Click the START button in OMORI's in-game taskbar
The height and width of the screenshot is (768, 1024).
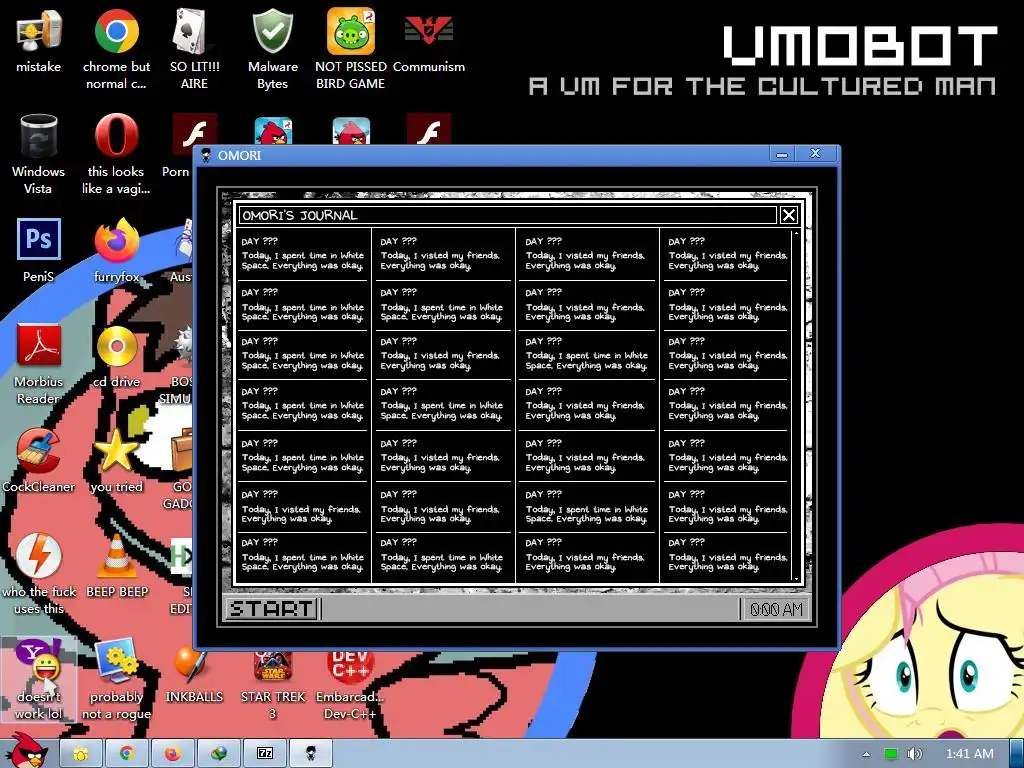(x=271, y=609)
